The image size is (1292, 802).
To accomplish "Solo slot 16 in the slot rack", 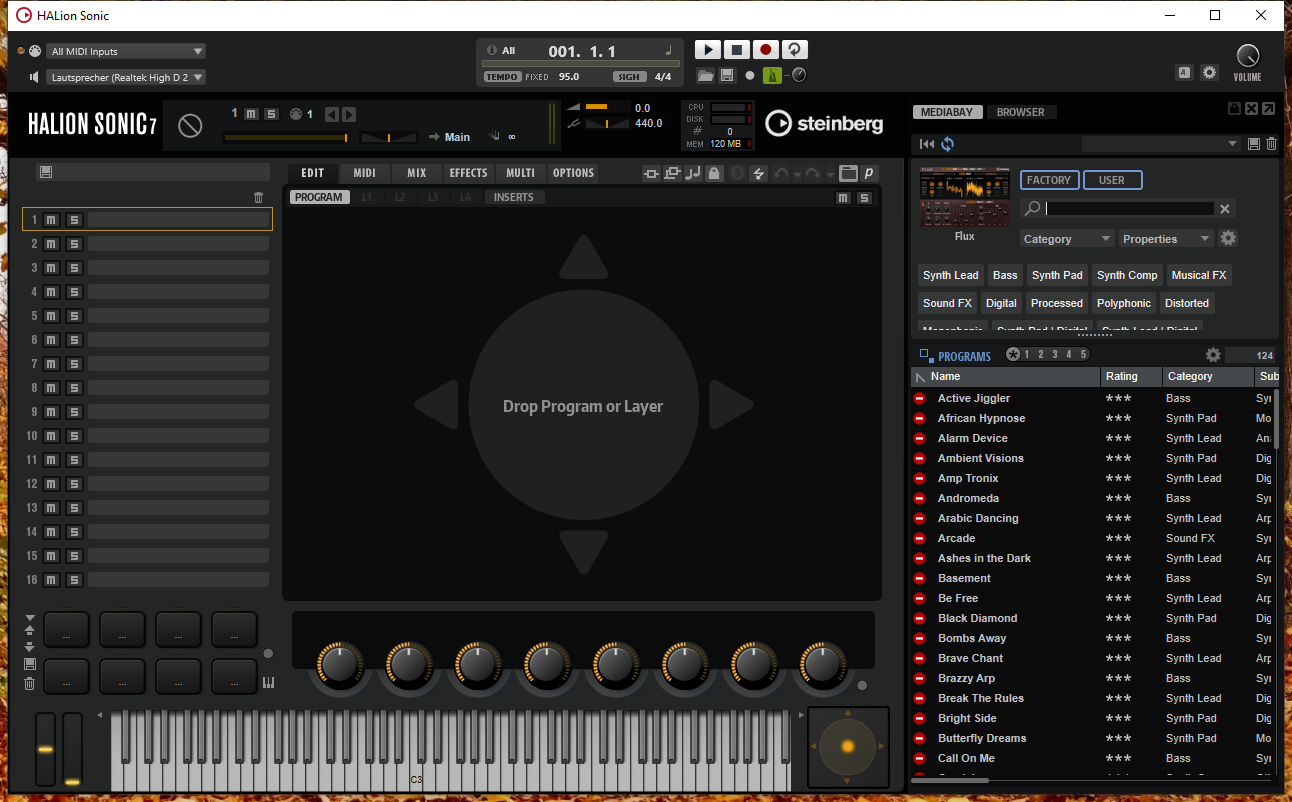I will click(x=74, y=580).
